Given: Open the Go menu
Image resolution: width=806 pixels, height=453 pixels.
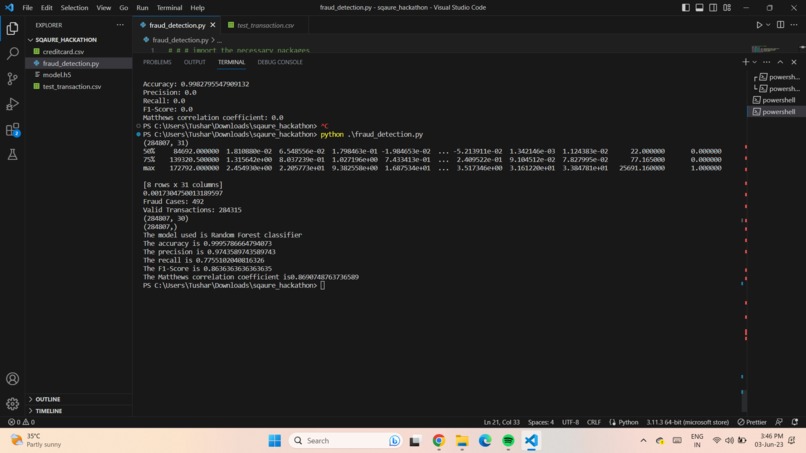Looking at the screenshot, I should (123, 8).
